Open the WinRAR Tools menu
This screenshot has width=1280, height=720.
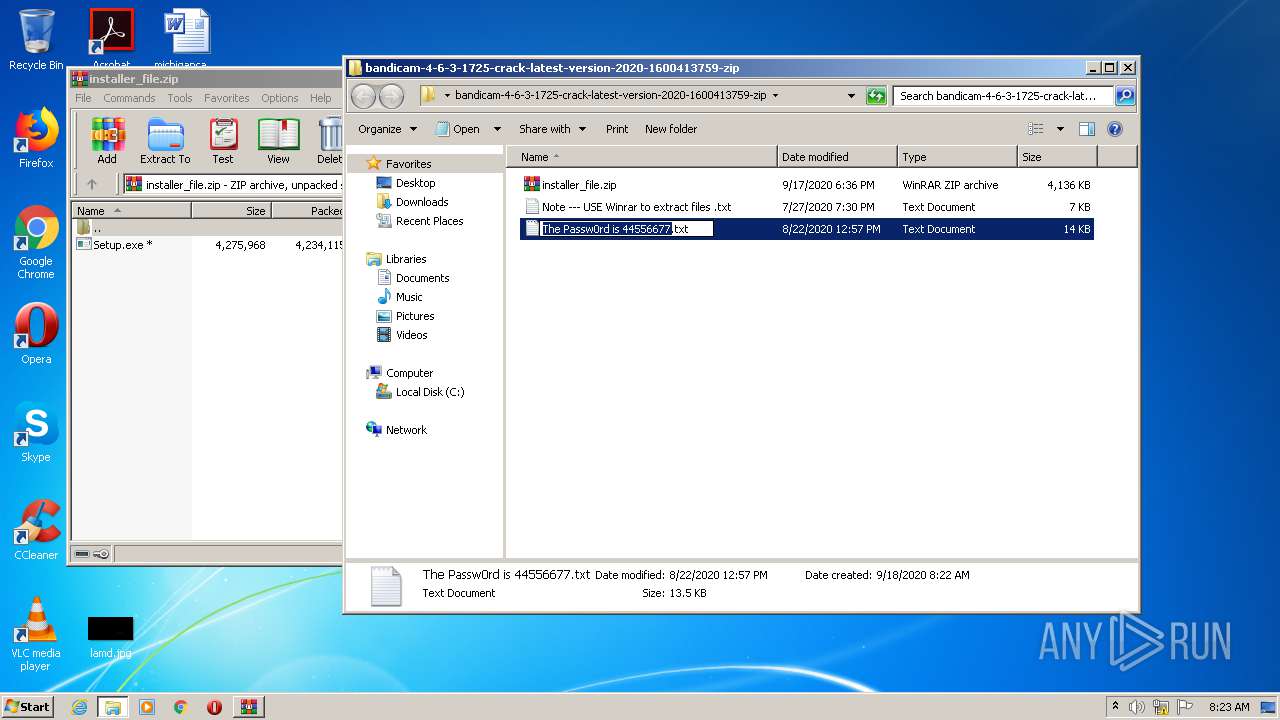pos(180,98)
